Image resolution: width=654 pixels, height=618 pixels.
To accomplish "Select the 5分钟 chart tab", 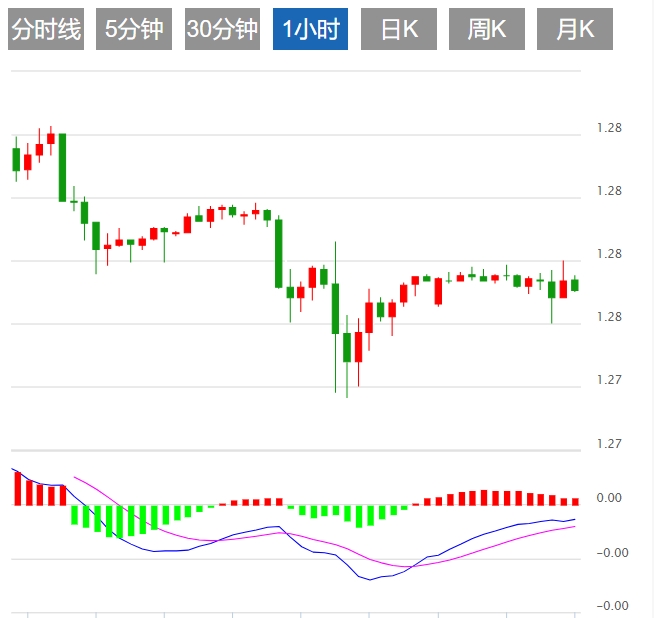I will point(133,30).
